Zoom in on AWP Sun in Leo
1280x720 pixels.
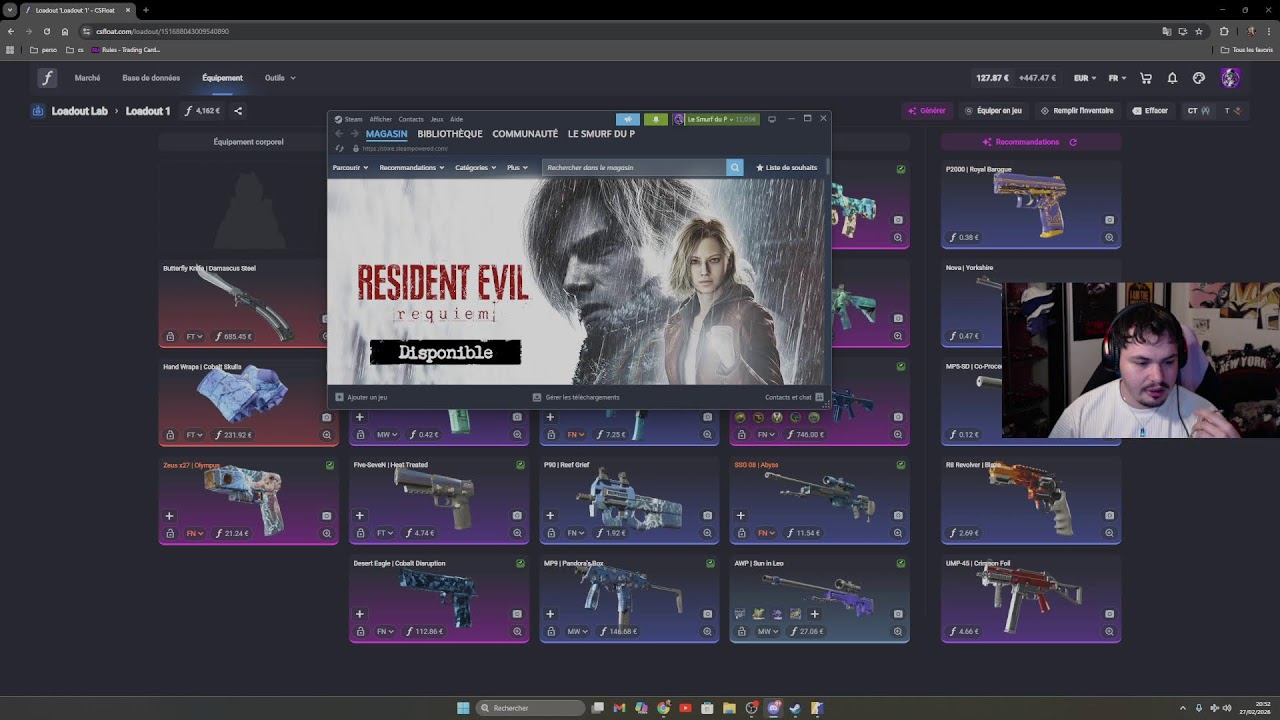[x=897, y=632]
